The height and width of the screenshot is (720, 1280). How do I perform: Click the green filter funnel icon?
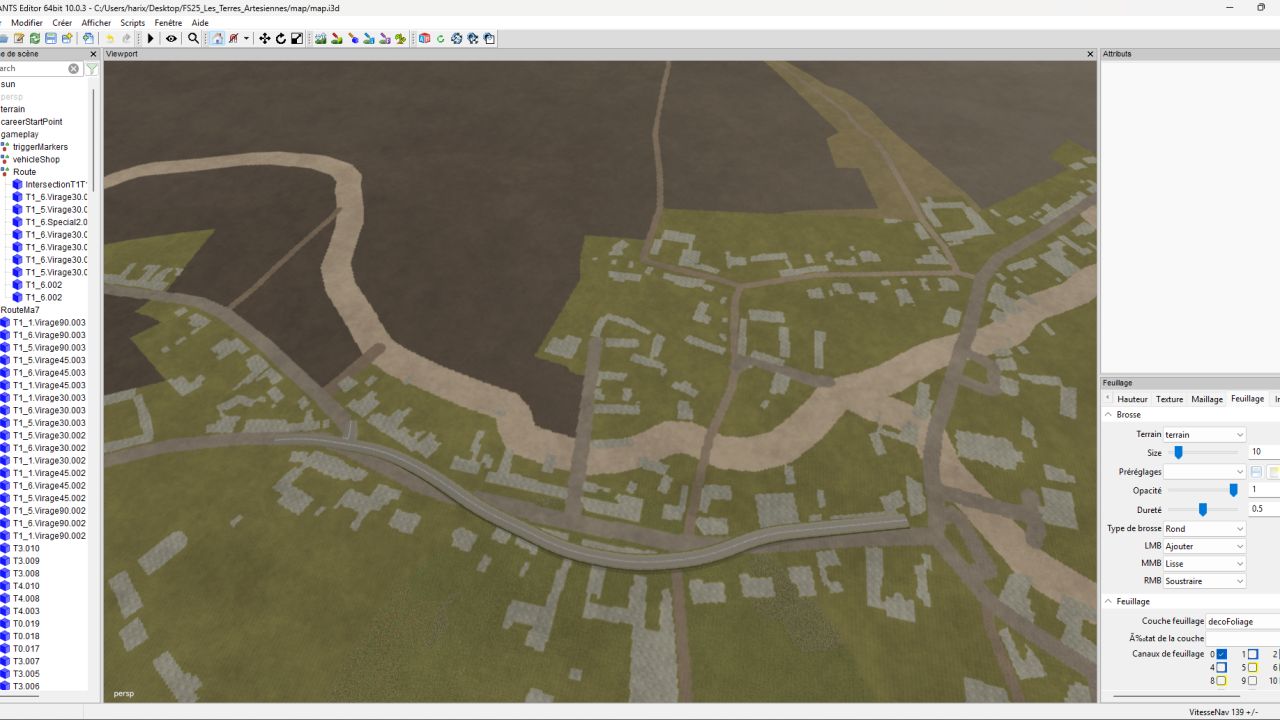pyautogui.click(x=91, y=69)
